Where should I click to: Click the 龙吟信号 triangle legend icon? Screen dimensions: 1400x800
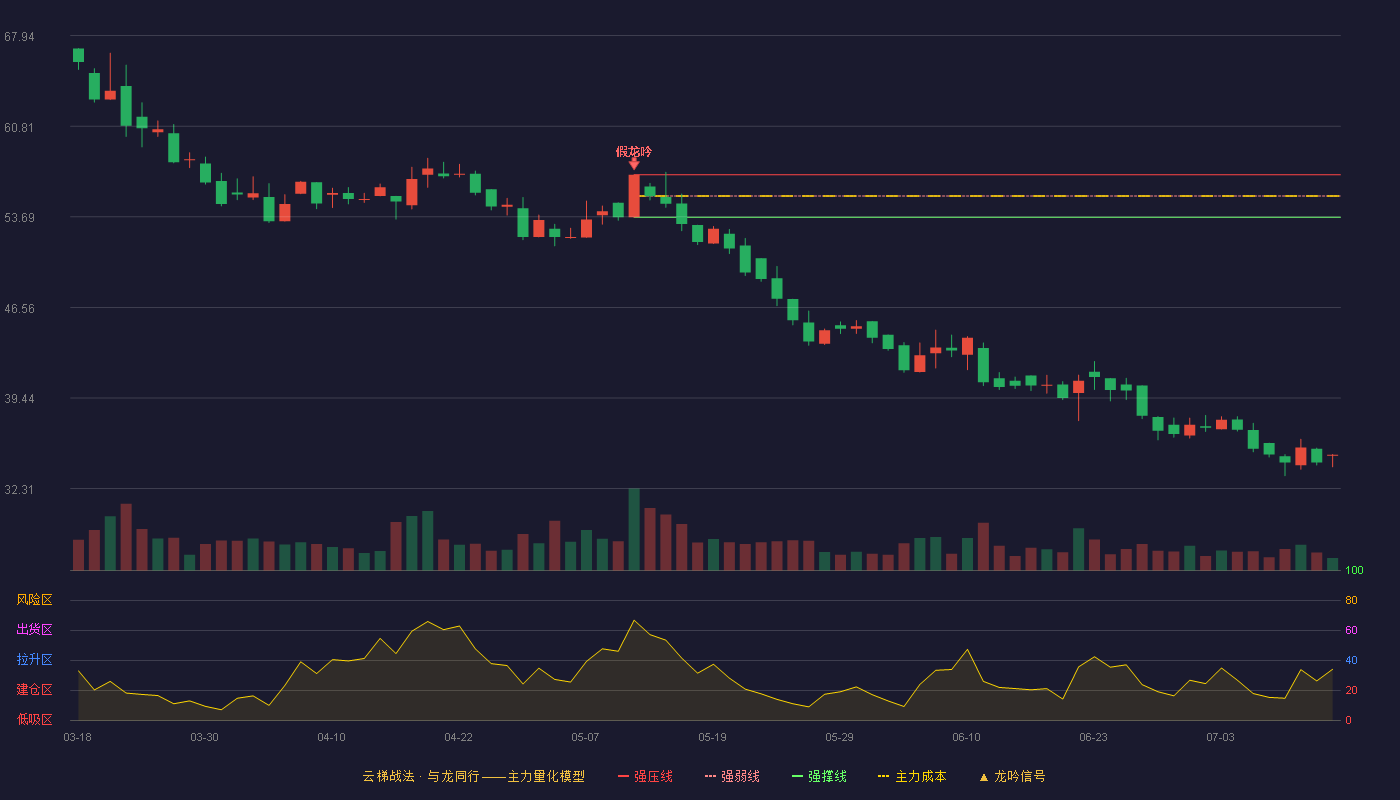click(x=983, y=777)
